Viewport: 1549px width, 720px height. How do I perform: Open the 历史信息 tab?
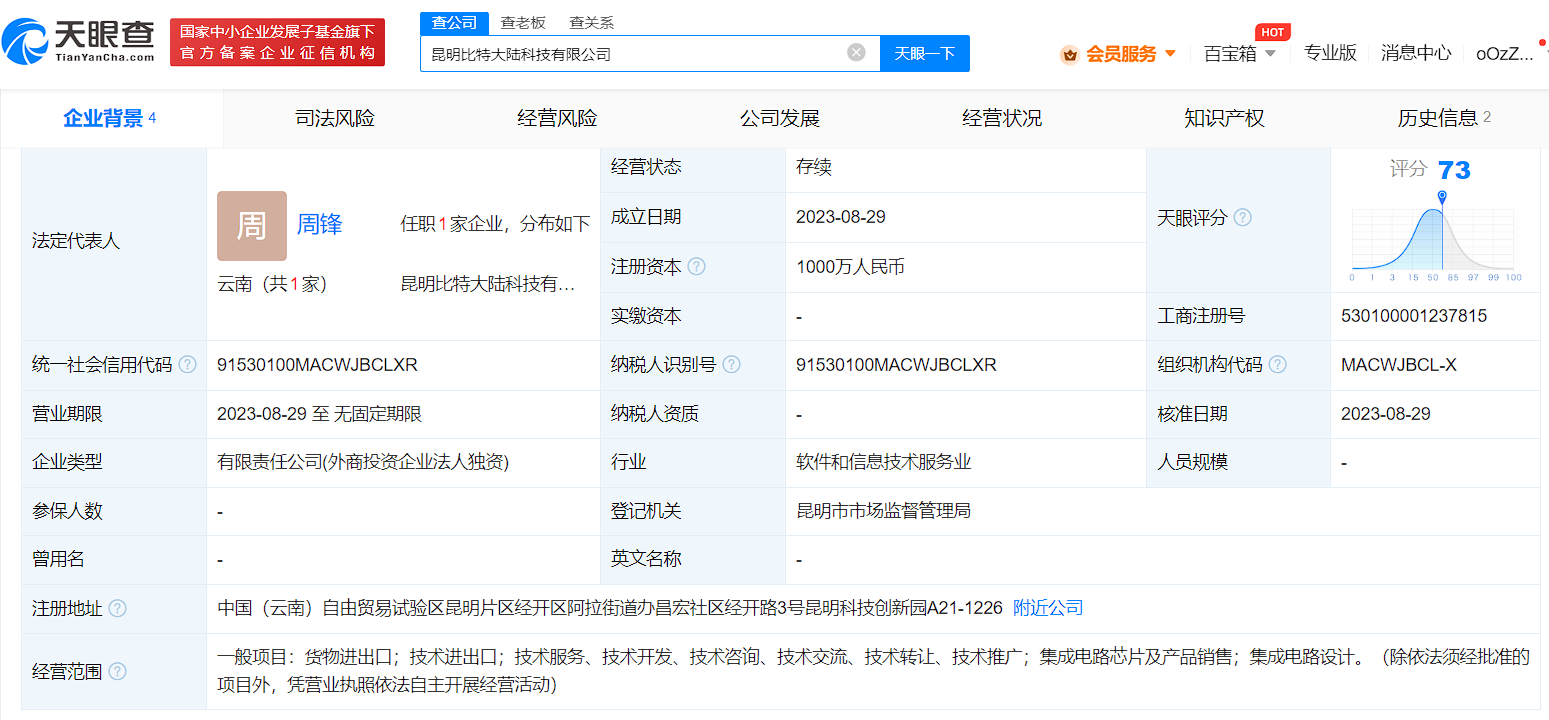pos(1444,118)
